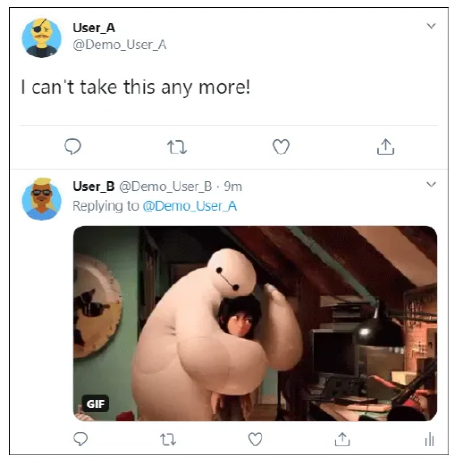454x466 pixels.
Task: Play the Baymax hug GIF
Action: [255, 323]
